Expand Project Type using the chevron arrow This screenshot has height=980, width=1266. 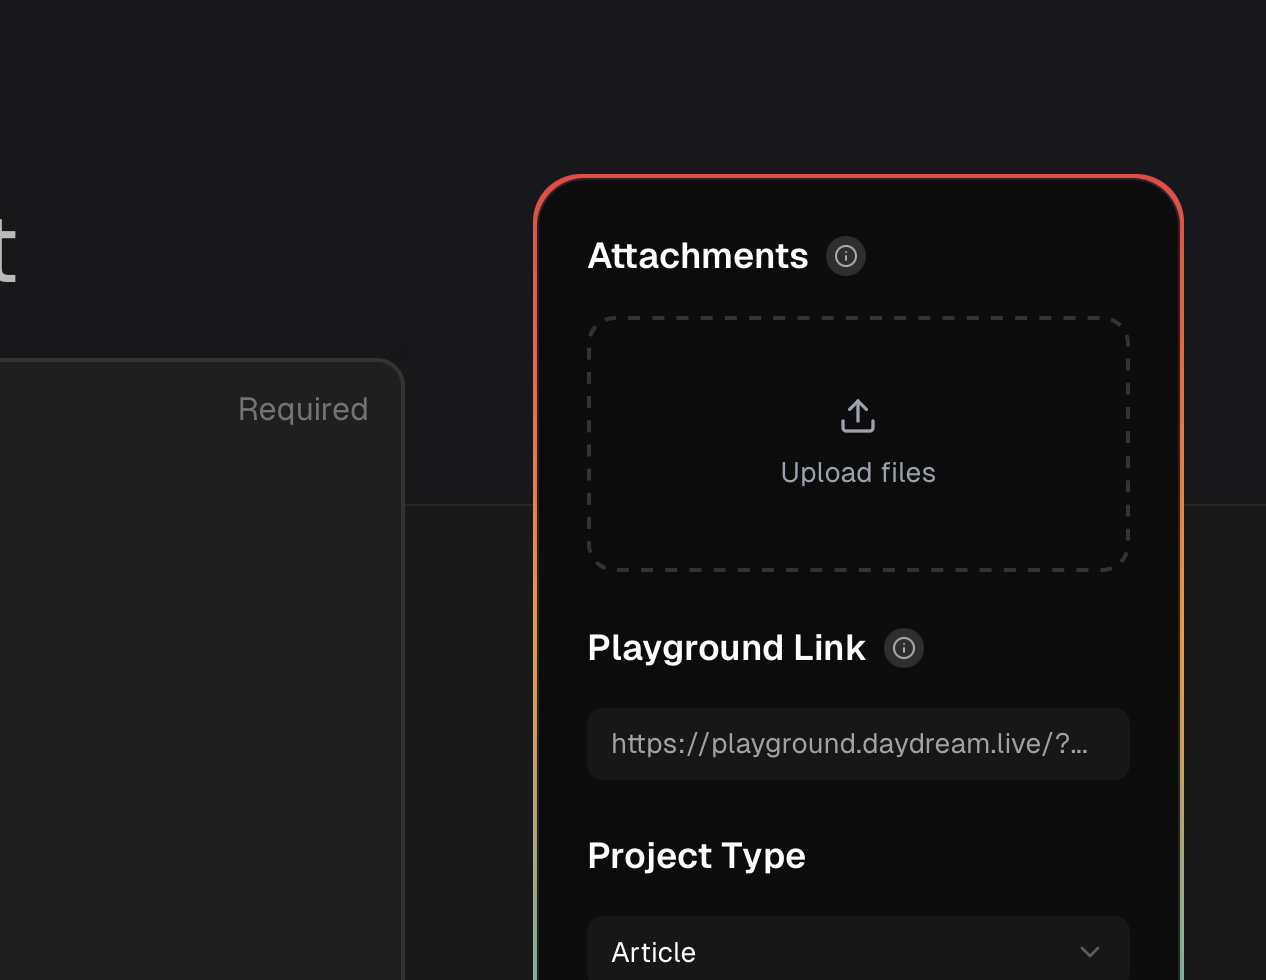click(x=1090, y=952)
